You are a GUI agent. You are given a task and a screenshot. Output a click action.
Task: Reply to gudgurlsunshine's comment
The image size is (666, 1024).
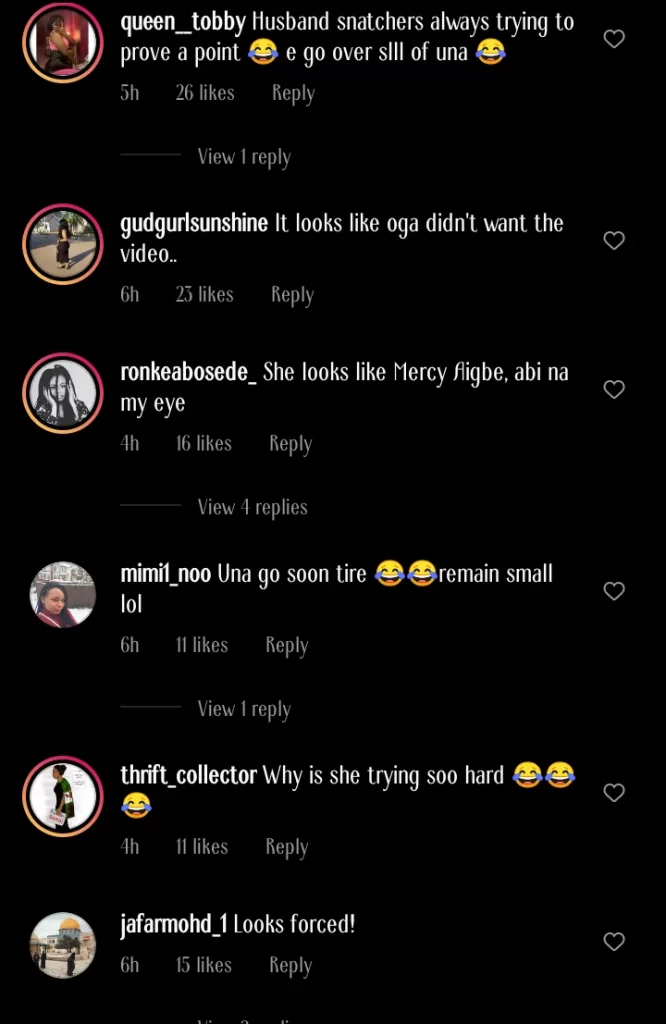click(292, 295)
